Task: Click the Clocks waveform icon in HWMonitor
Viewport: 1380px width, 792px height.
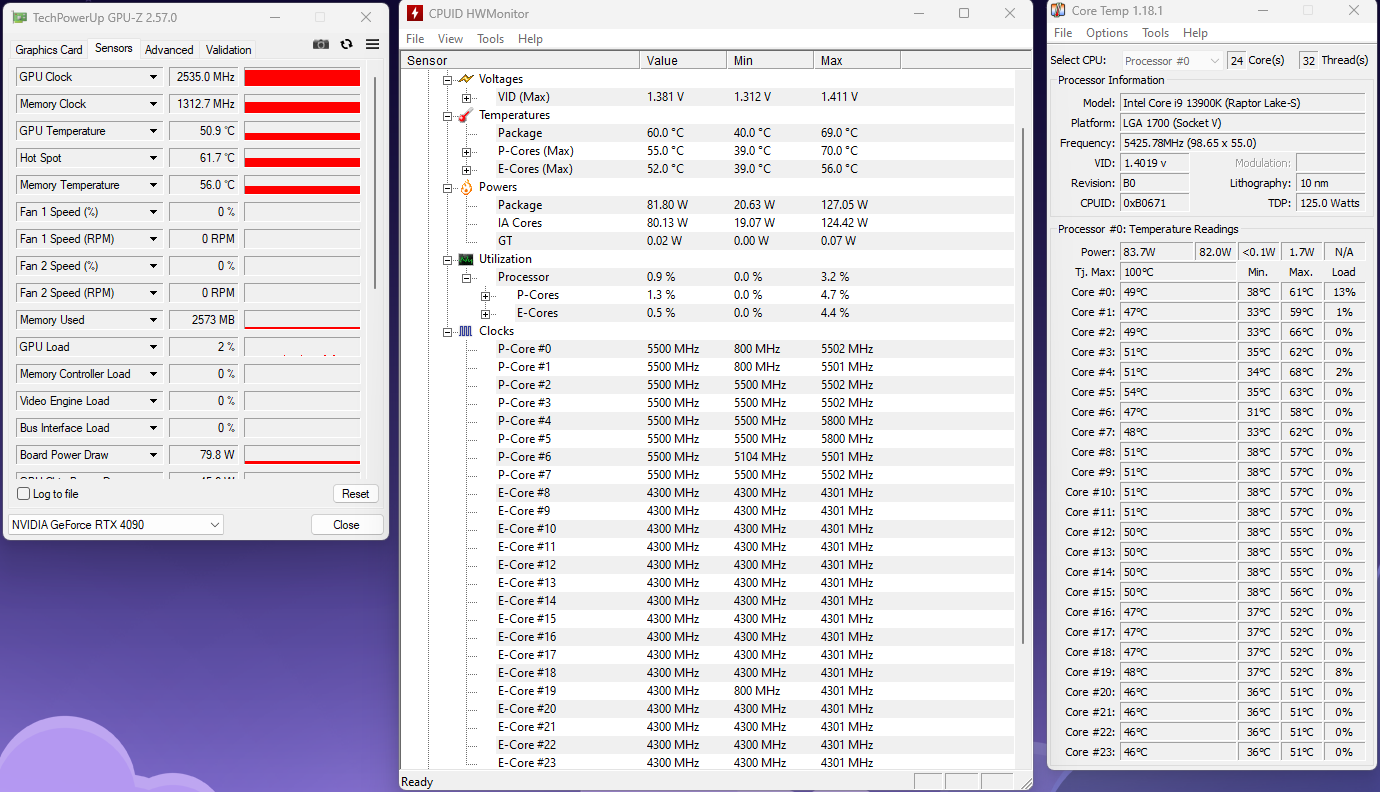Action: click(x=465, y=331)
